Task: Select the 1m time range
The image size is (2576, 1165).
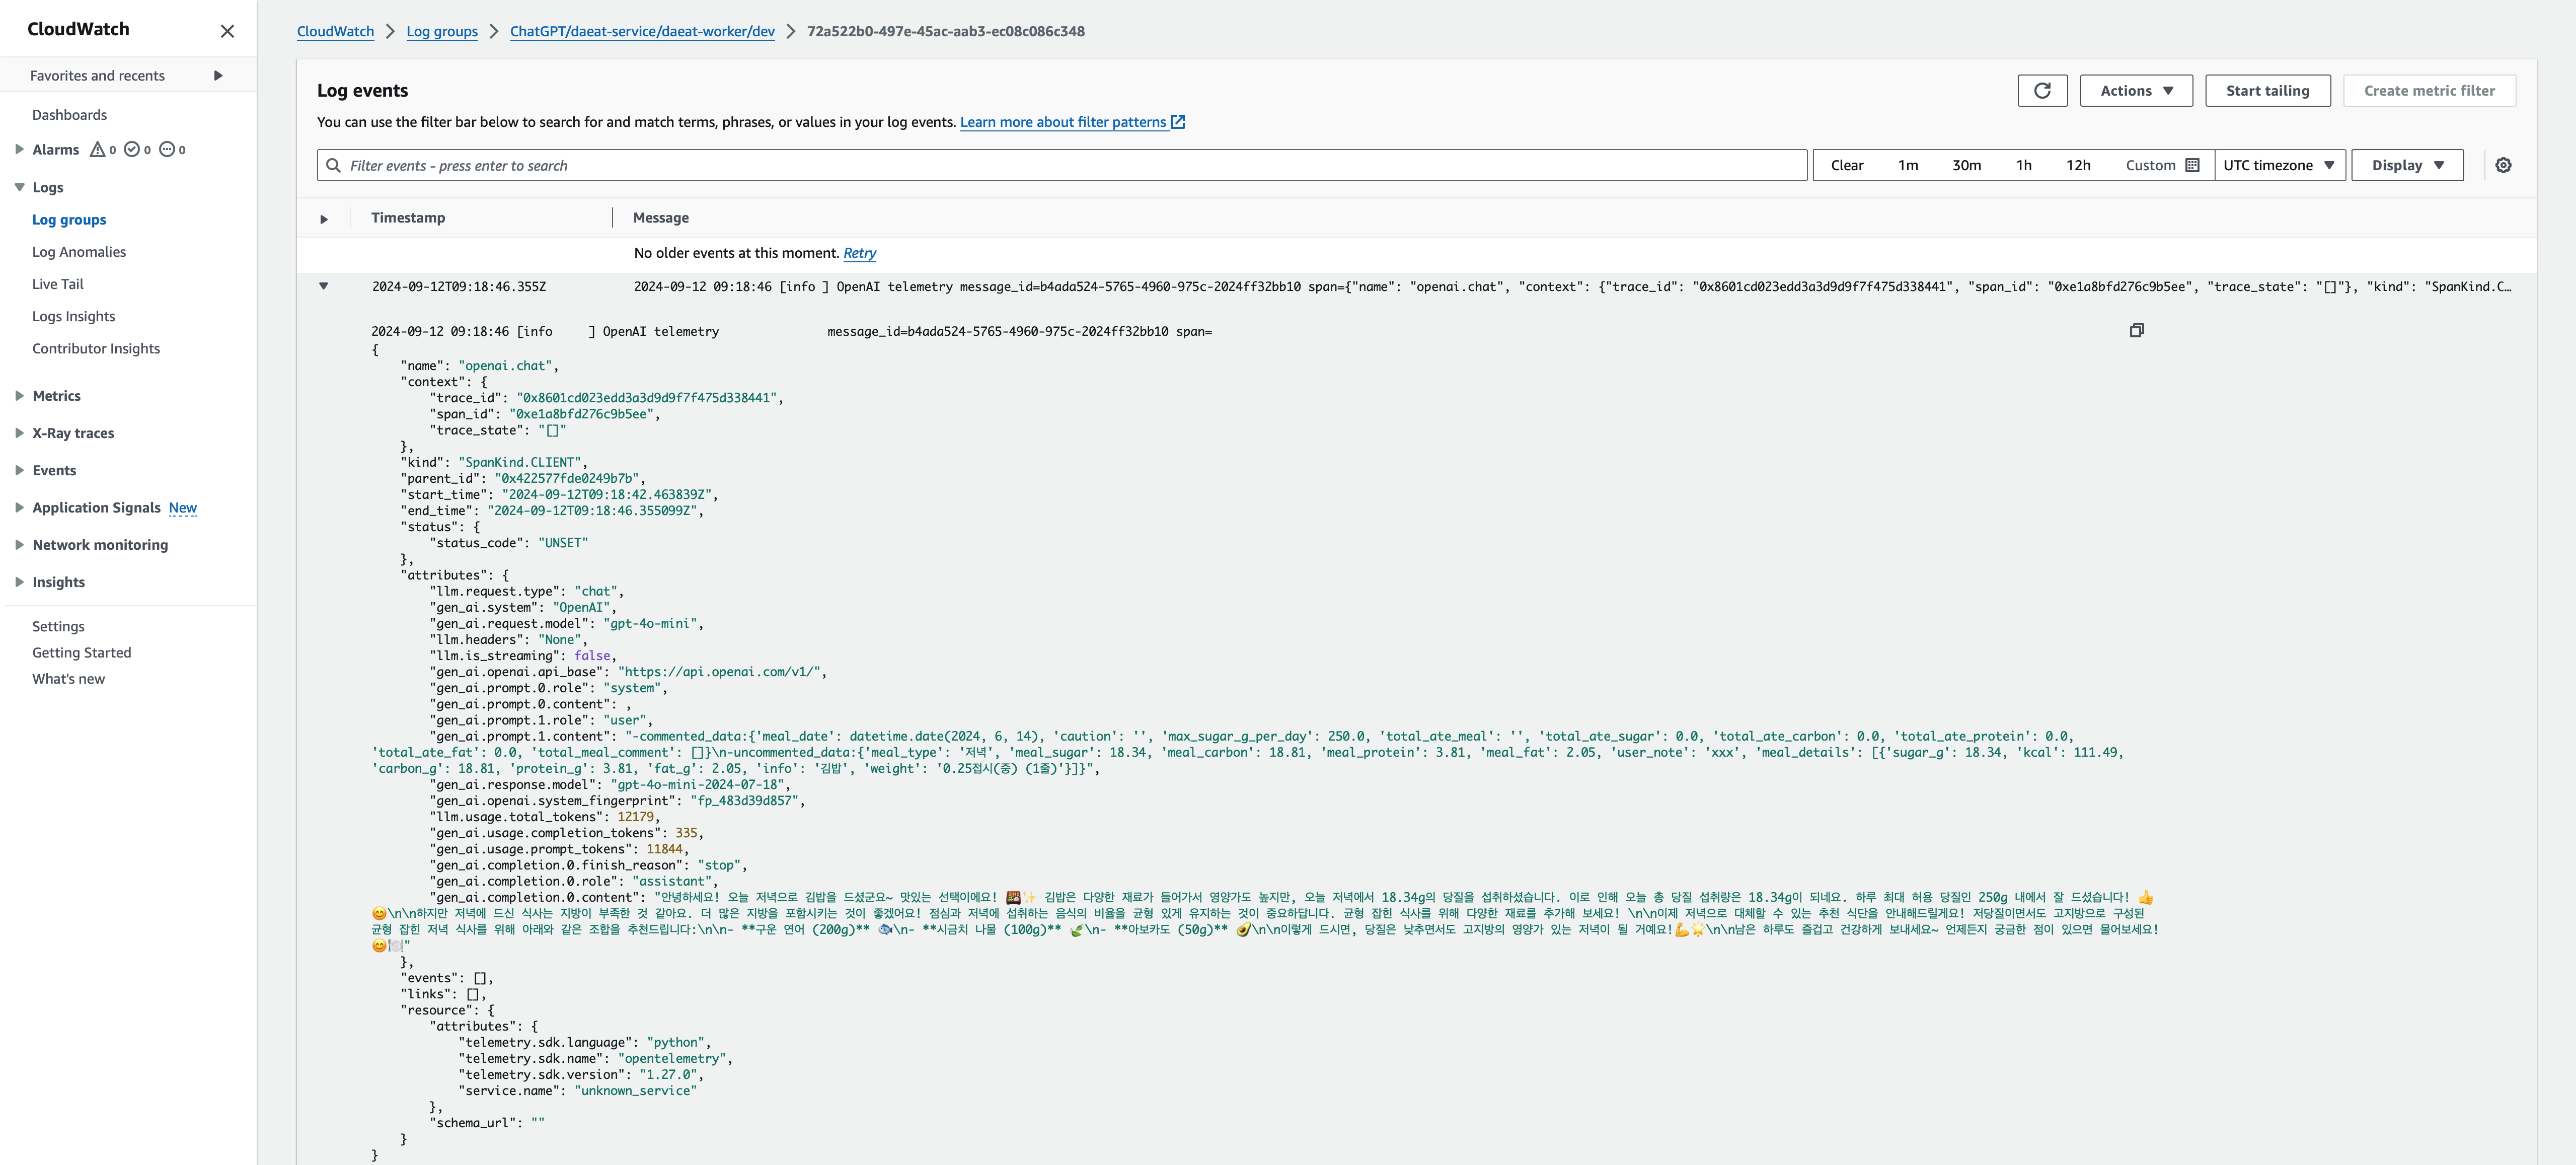Action: 1908,166
